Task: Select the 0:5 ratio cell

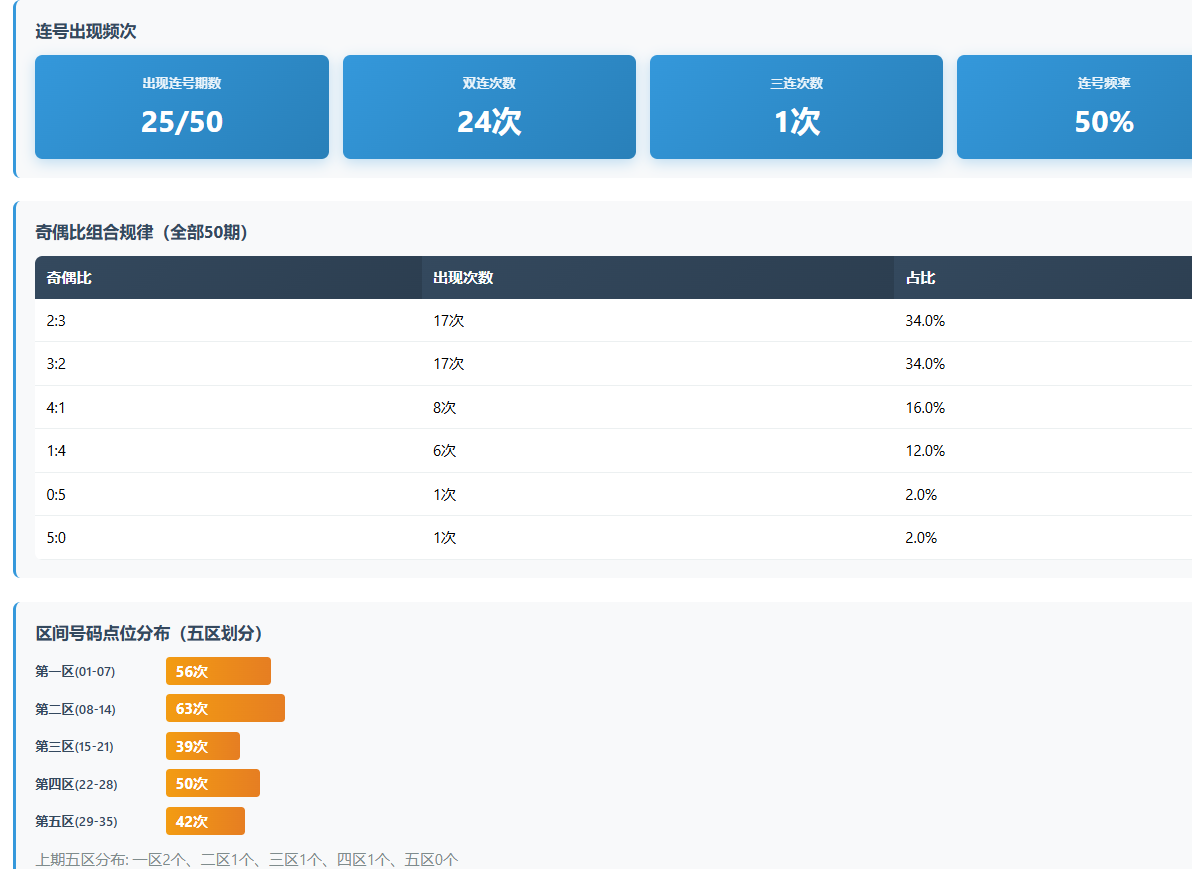Action: [56, 495]
